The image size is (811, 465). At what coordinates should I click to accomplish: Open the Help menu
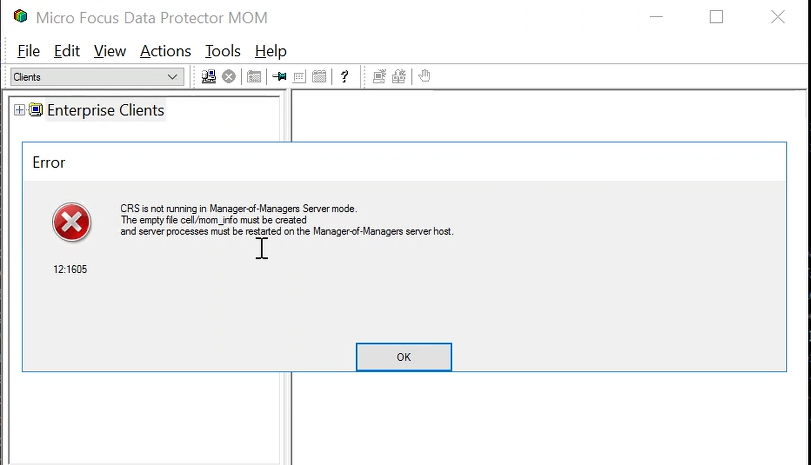coord(271,51)
